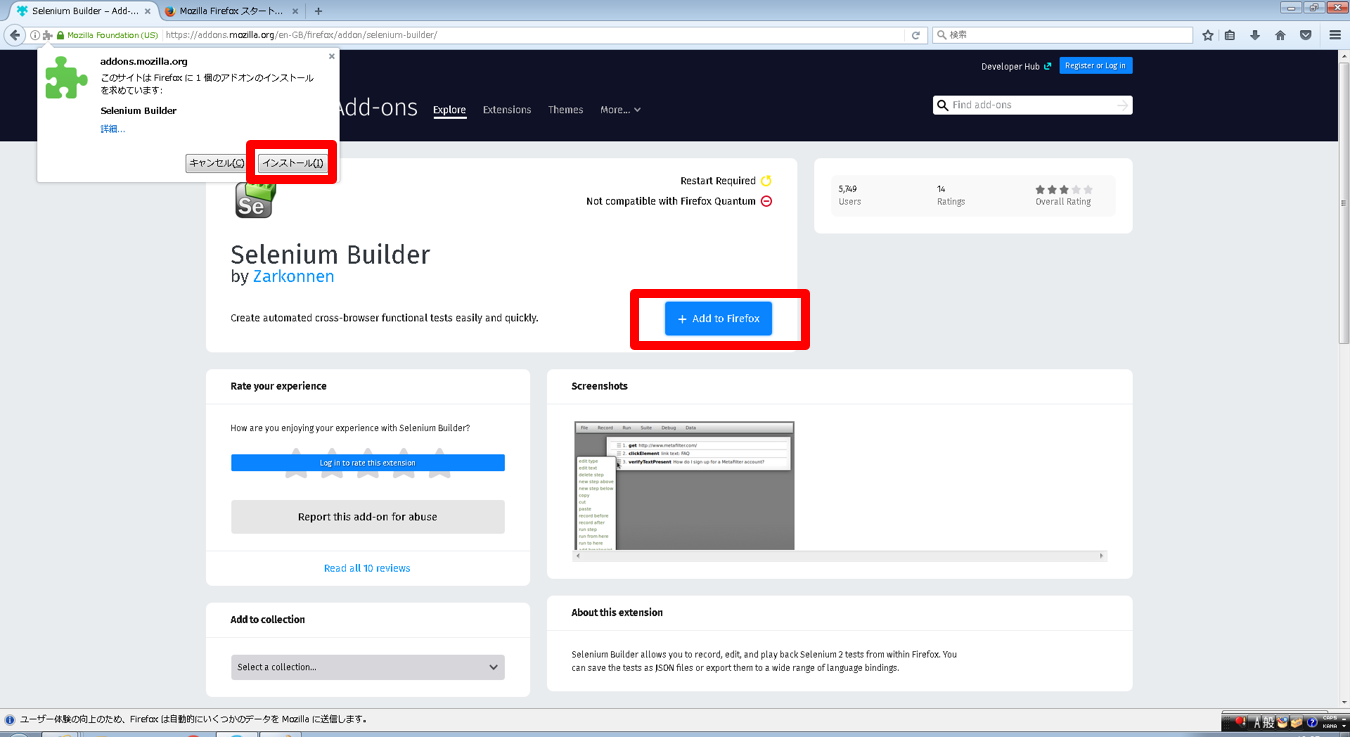
Task: Click the info icon in bottom notification bar
Action: 10,719
